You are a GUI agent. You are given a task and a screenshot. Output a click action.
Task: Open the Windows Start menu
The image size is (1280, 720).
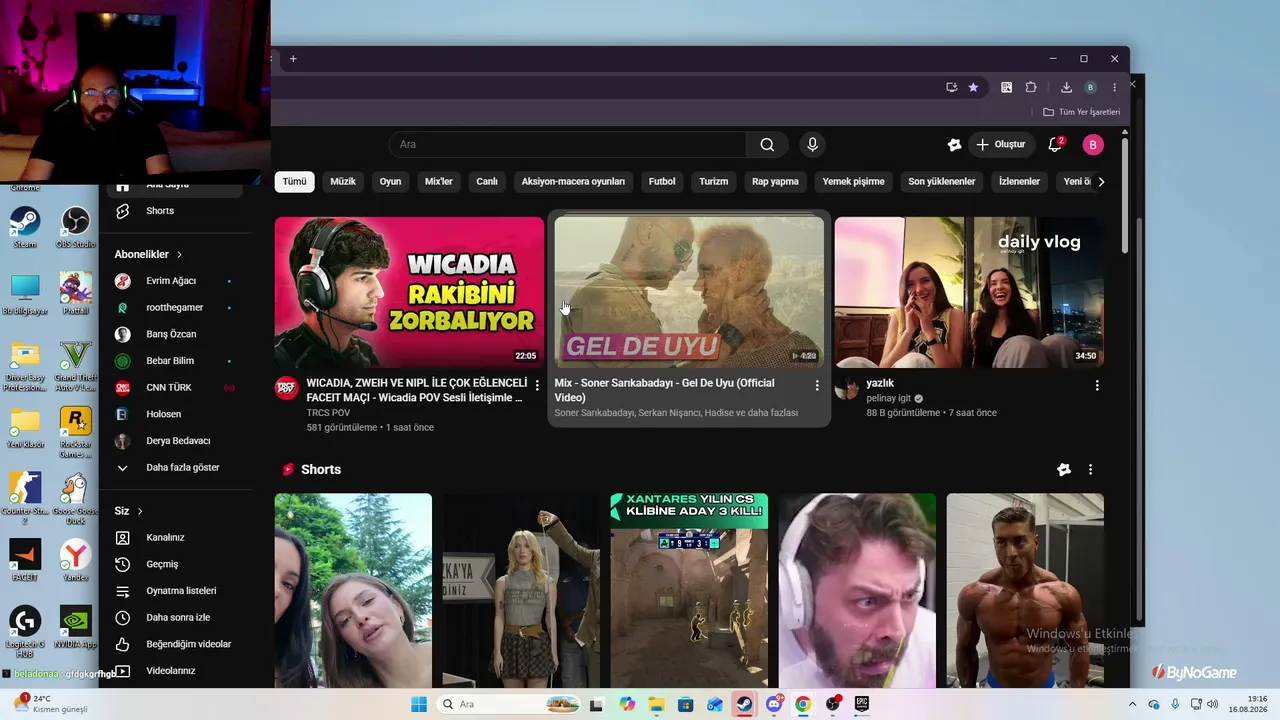click(419, 704)
